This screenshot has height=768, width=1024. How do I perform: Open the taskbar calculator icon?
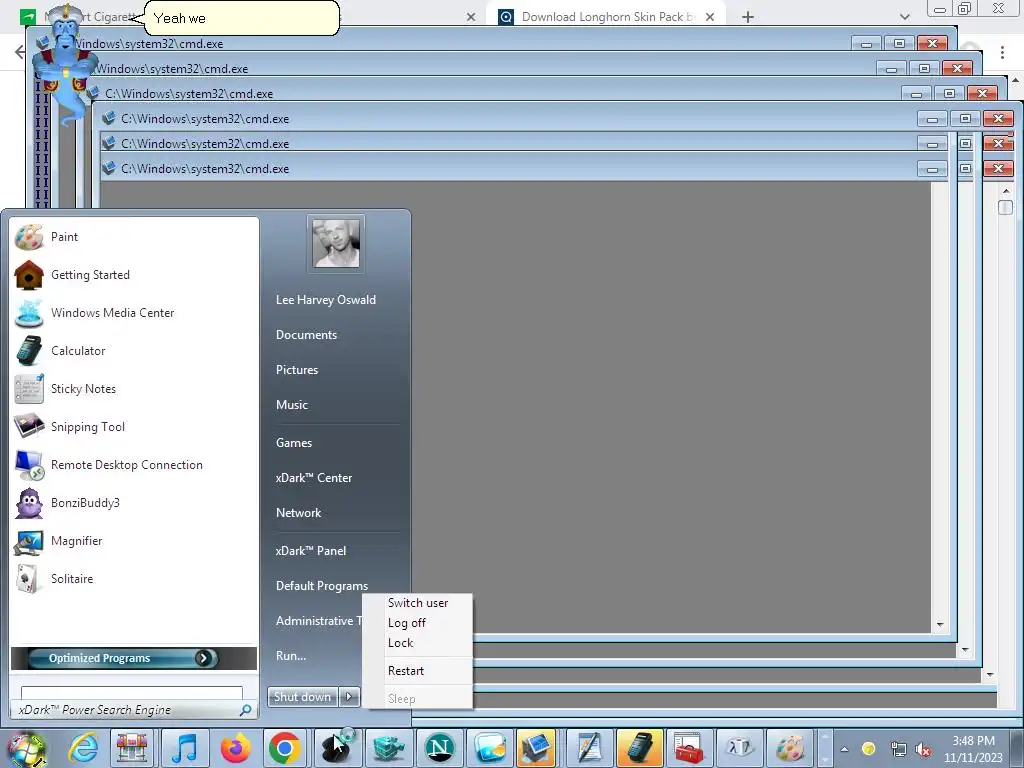click(638, 748)
